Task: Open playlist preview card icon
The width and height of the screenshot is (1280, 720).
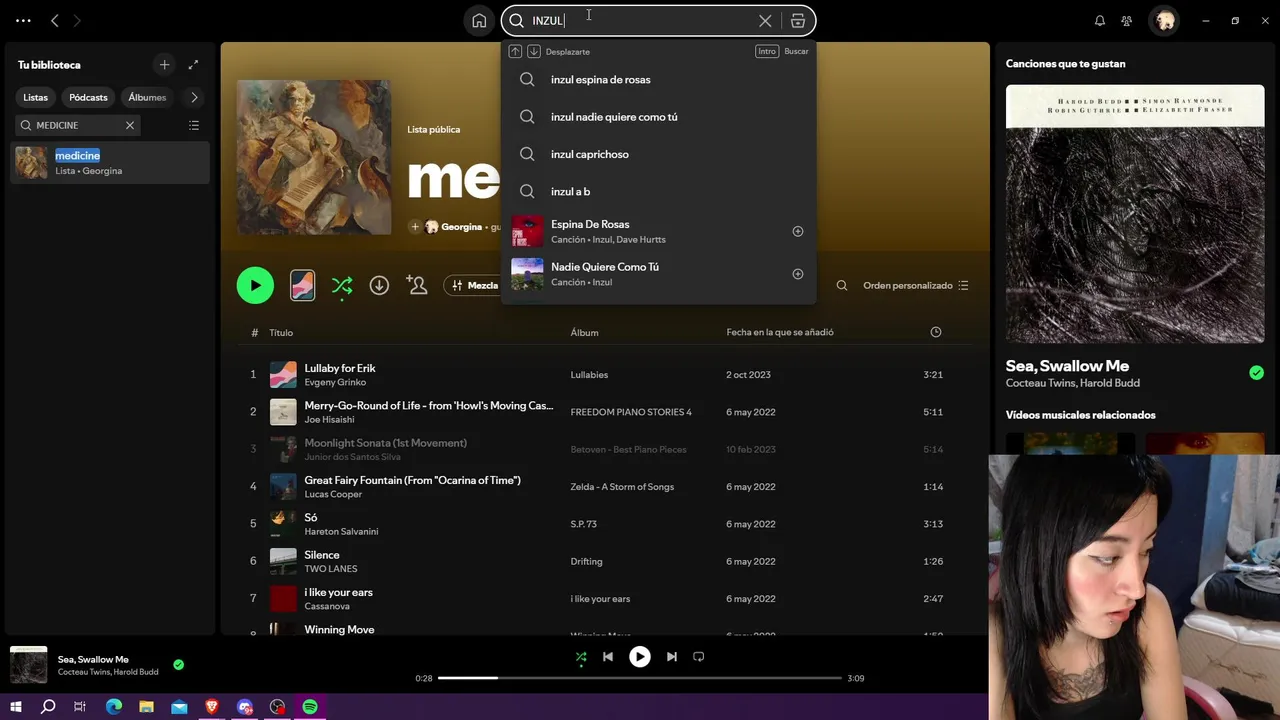Action: pyautogui.click(x=302, y=286)
